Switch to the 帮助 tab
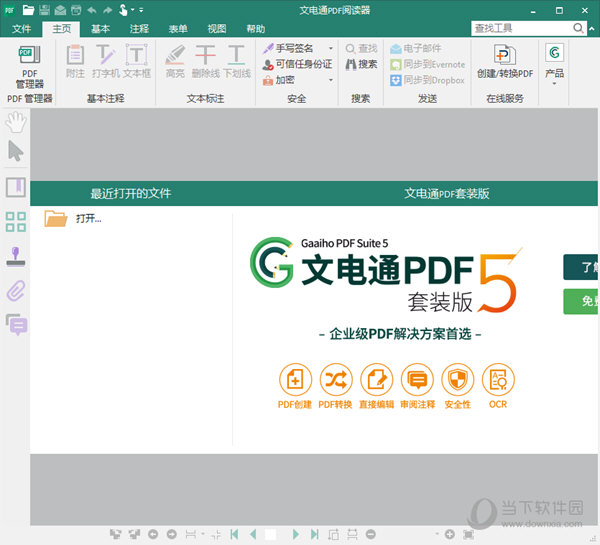The image size is (600, 545). coord(256,29)
